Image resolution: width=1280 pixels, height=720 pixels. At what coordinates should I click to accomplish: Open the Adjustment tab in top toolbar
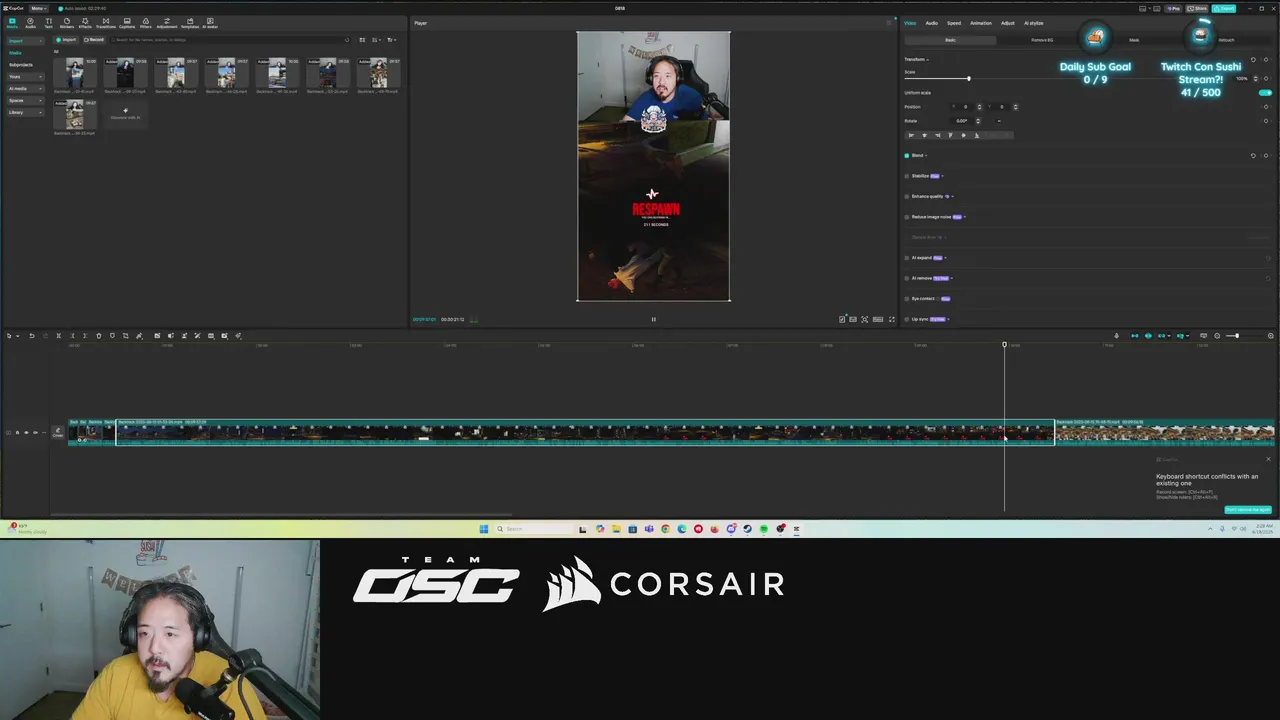click(167, 23)
